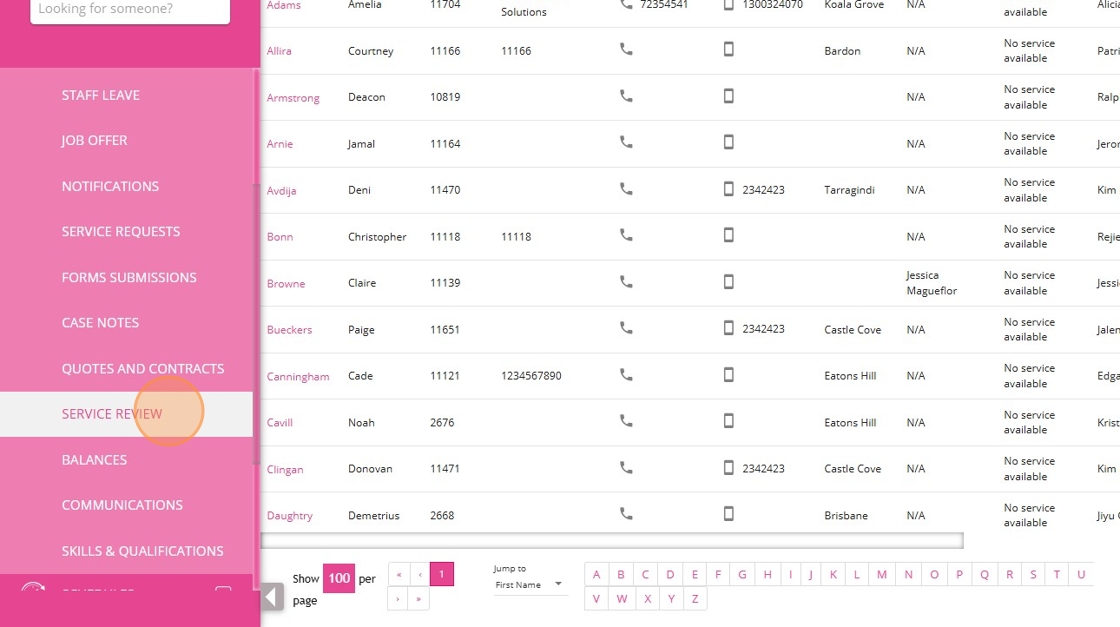The image size is (1120, 627).
Task: Click the mobile icon in Bonn's row
Action: (x=729, y=235)
